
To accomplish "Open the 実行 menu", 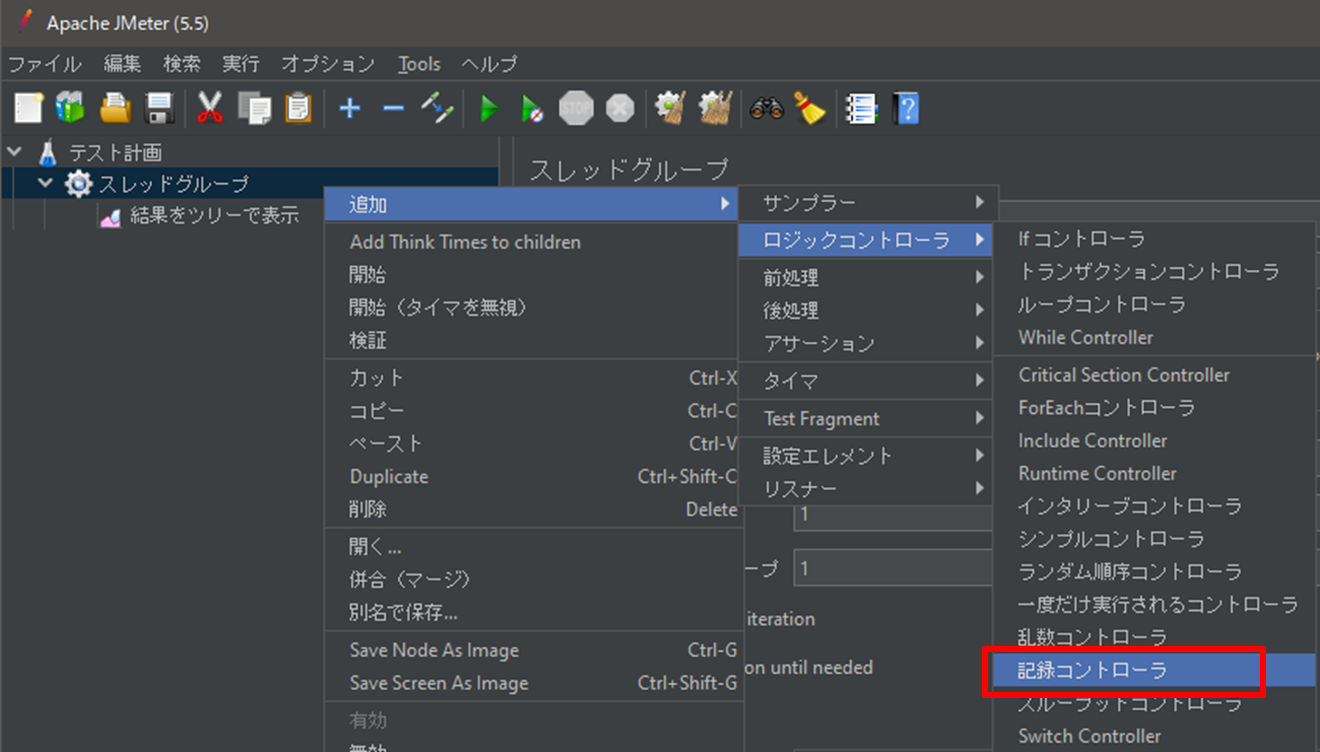I will pyautogui.click(x=240, y=64).
